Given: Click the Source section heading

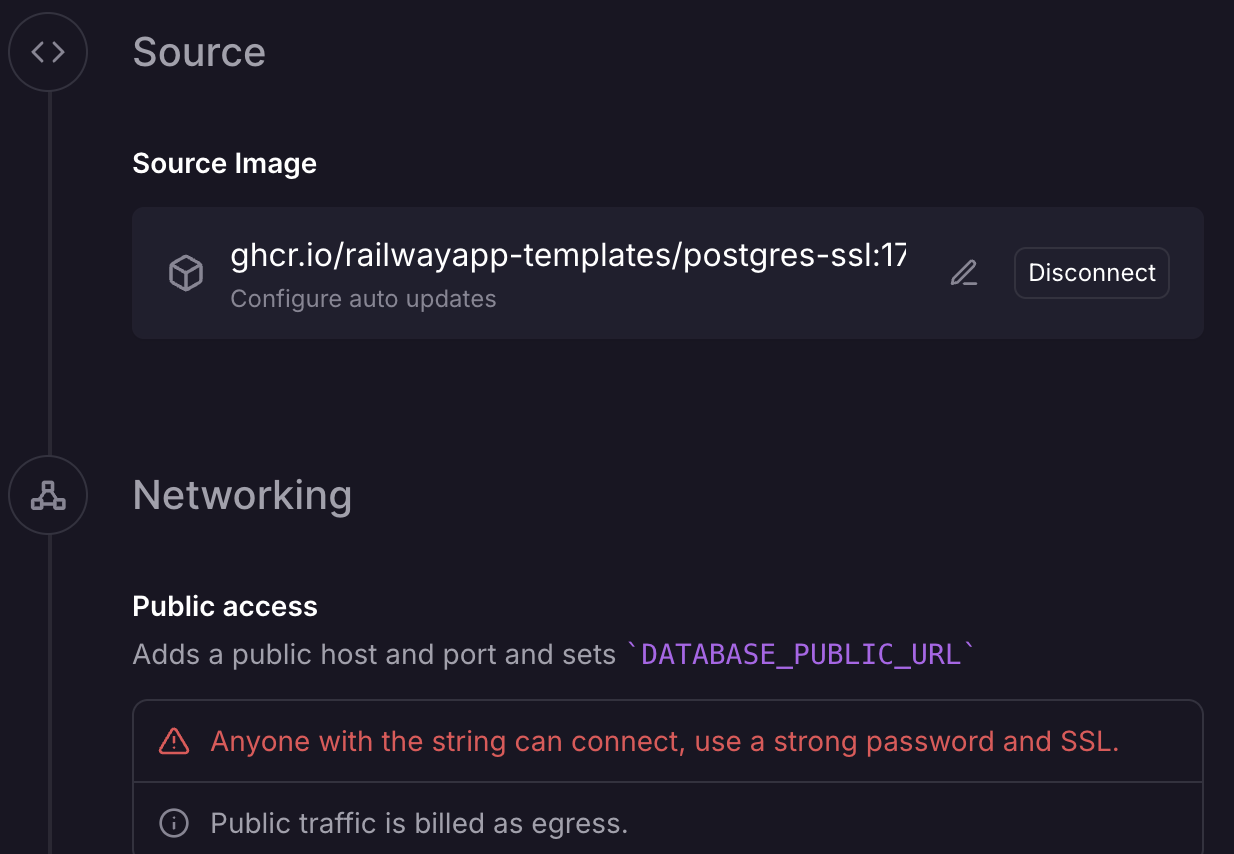Looking at the screenshot, I should coord(199,52).
